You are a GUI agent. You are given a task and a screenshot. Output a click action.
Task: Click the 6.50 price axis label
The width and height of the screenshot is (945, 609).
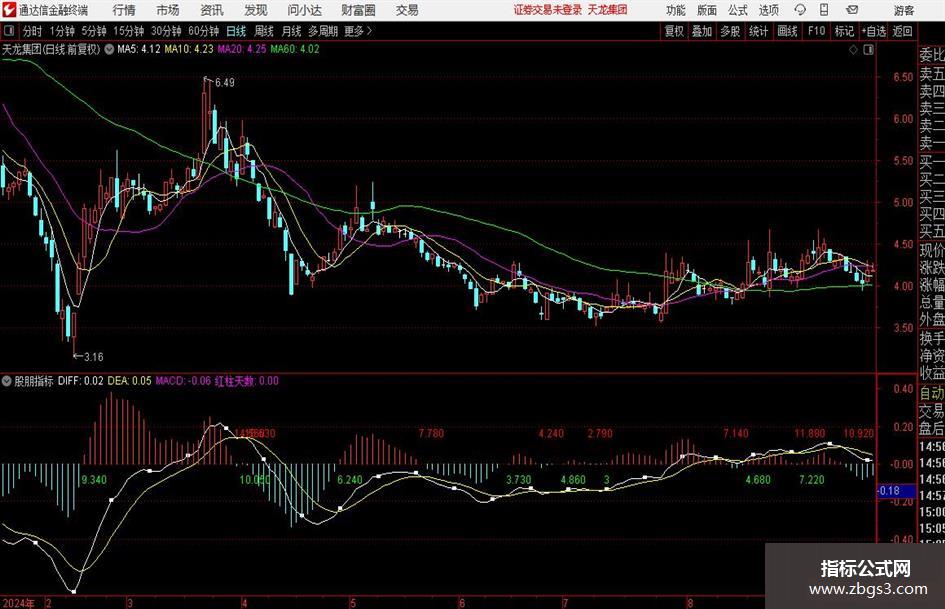coord(903,77)
